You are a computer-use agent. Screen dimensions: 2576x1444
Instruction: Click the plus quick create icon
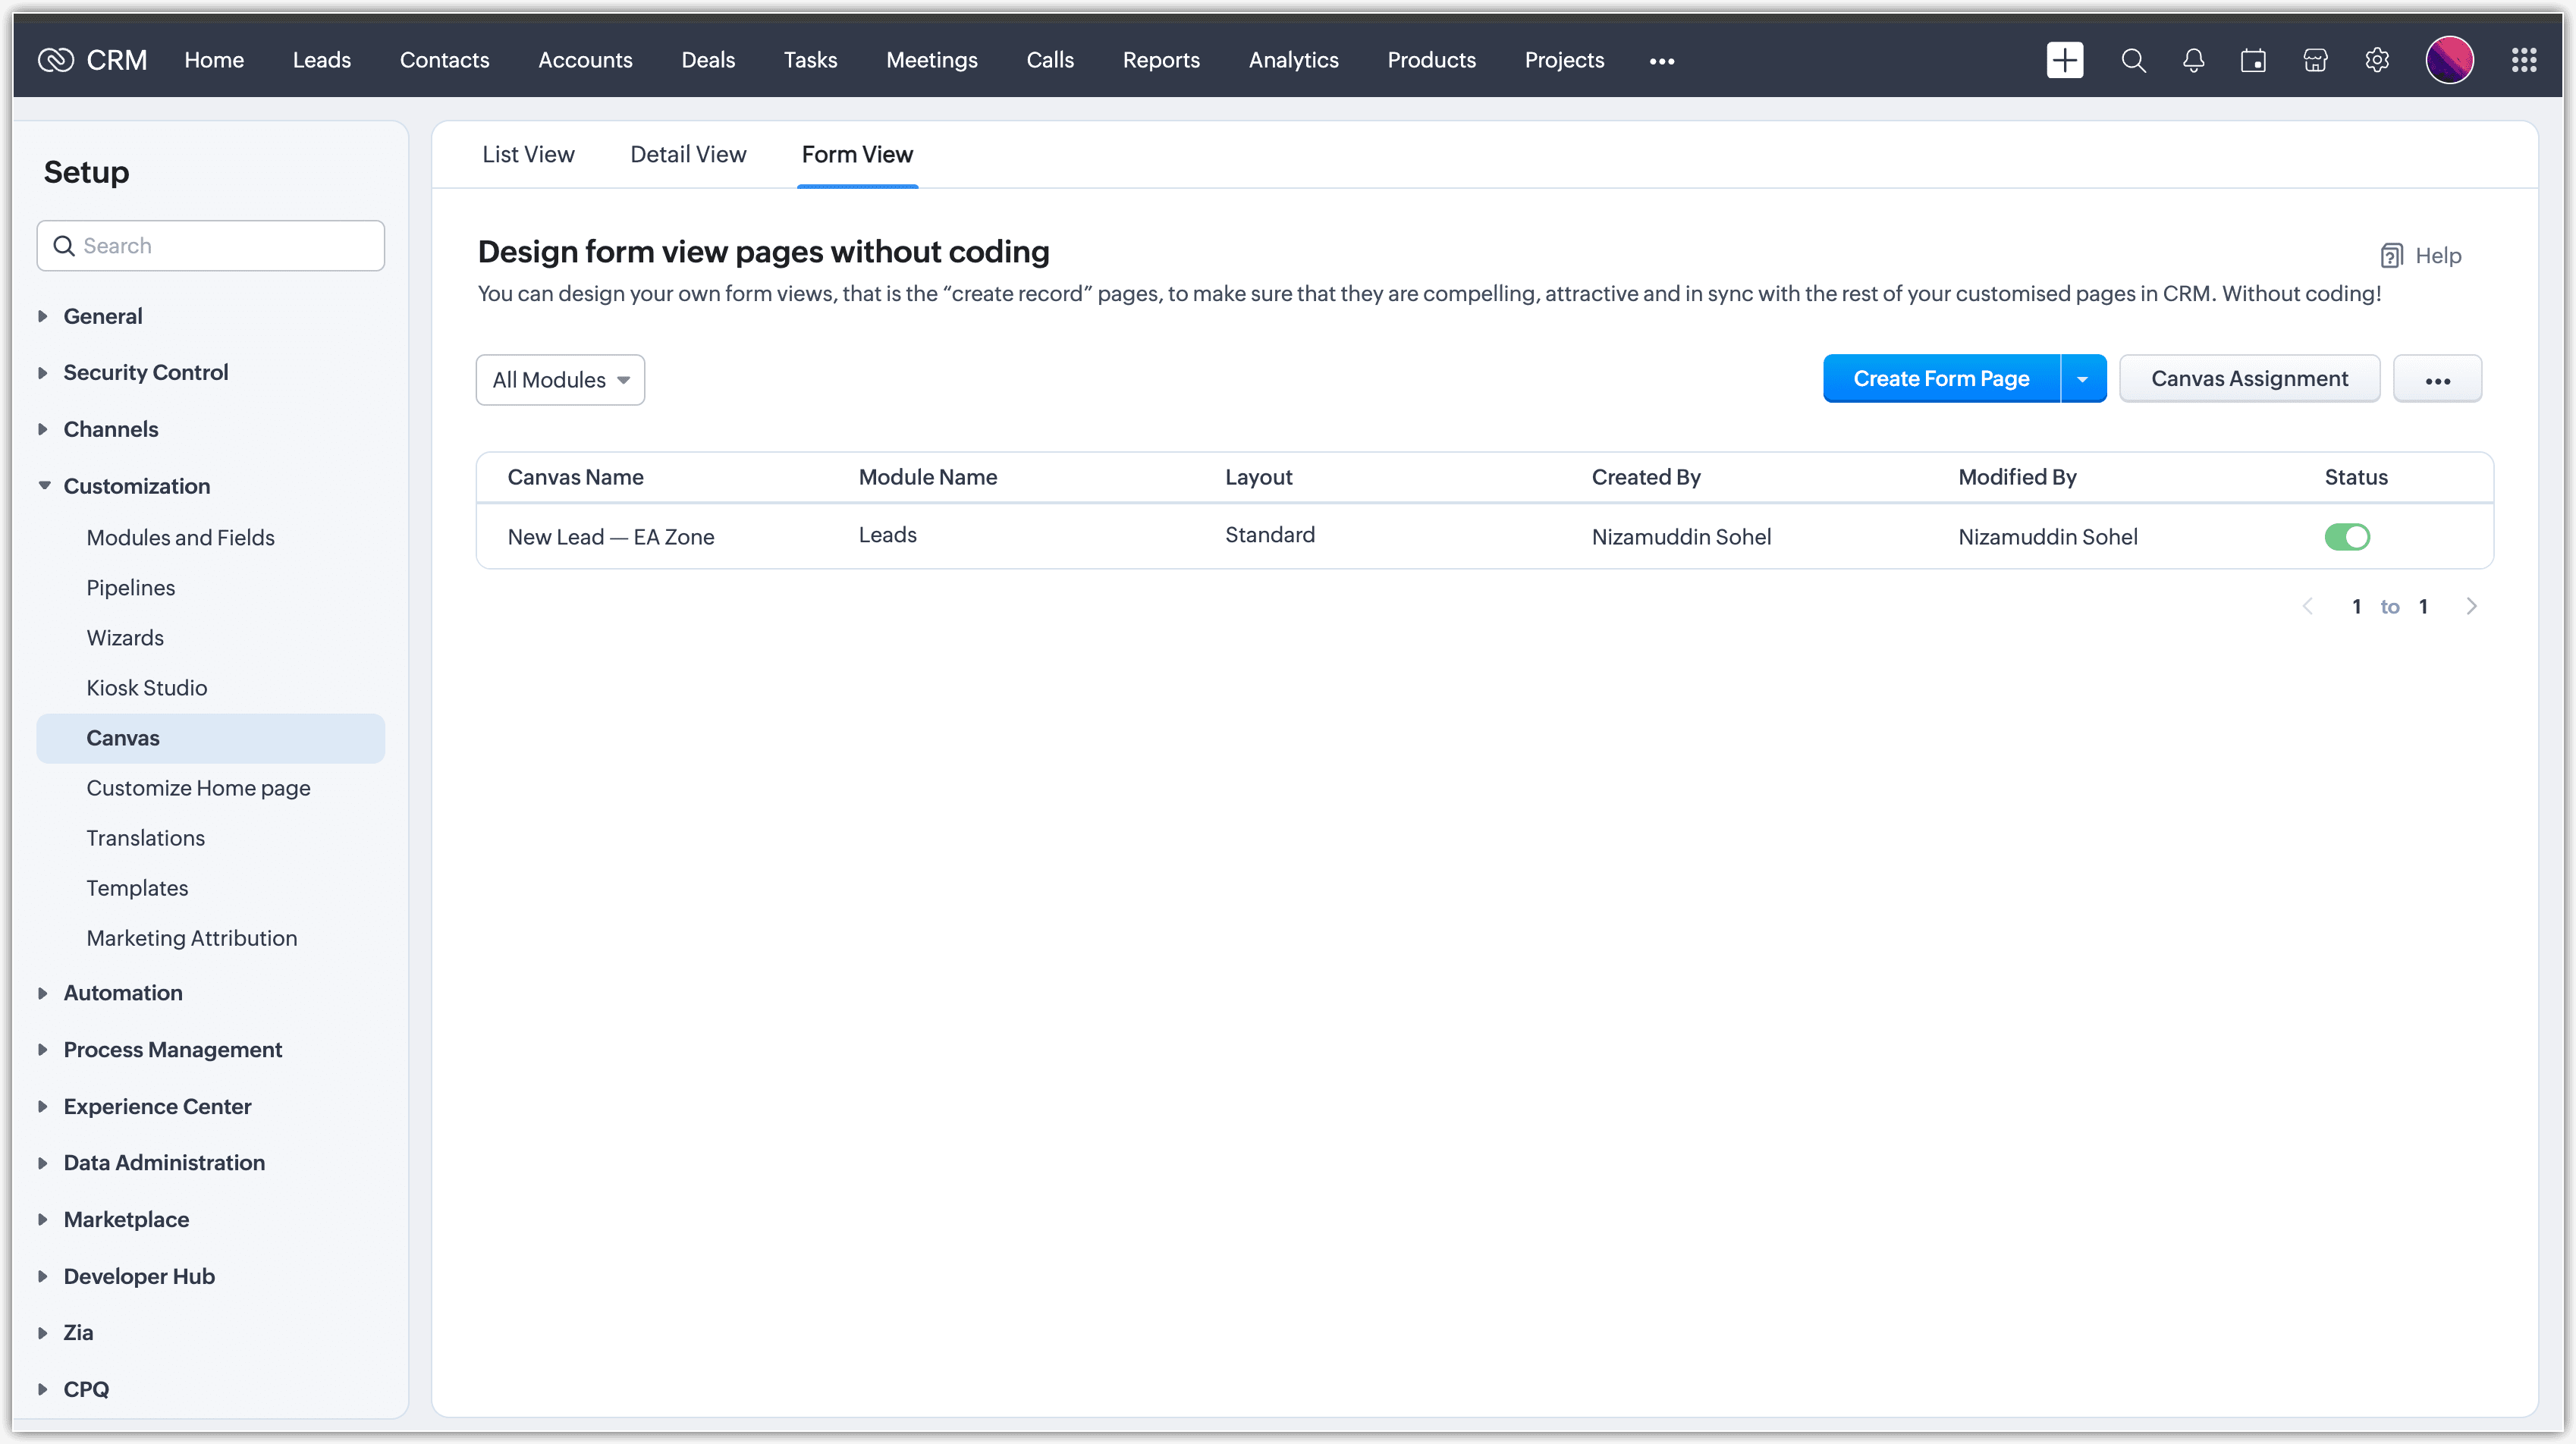click(x=2064, y=60)
